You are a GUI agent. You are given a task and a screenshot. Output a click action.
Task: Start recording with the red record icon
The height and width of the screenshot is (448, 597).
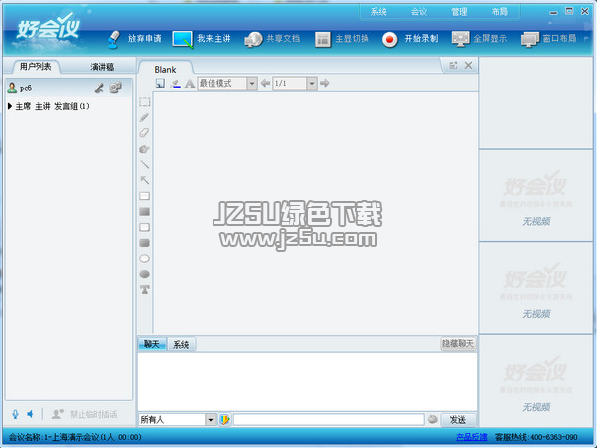click(x=389, y=39)
